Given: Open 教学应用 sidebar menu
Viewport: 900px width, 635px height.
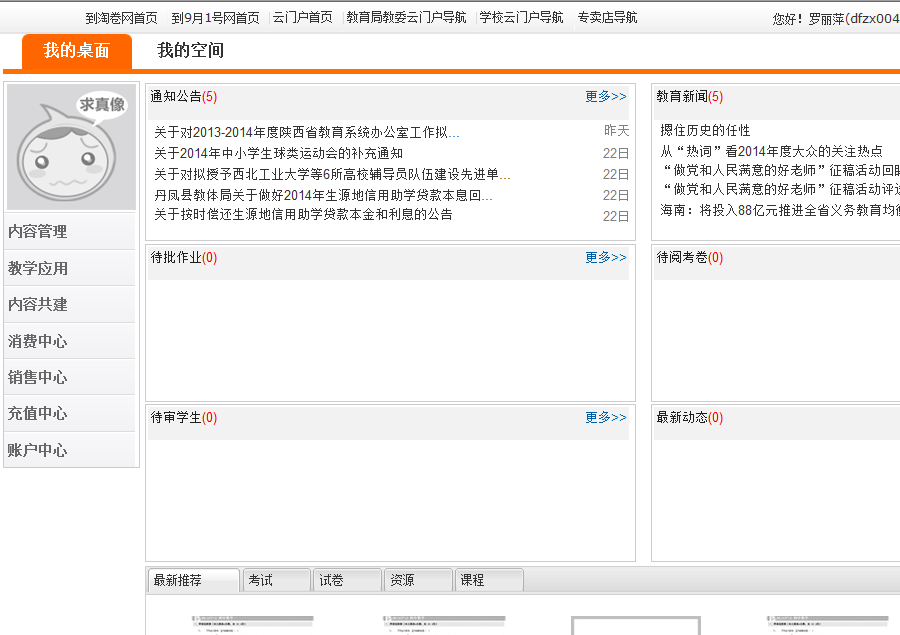Looking at the screenshot, I should point(38,268).
